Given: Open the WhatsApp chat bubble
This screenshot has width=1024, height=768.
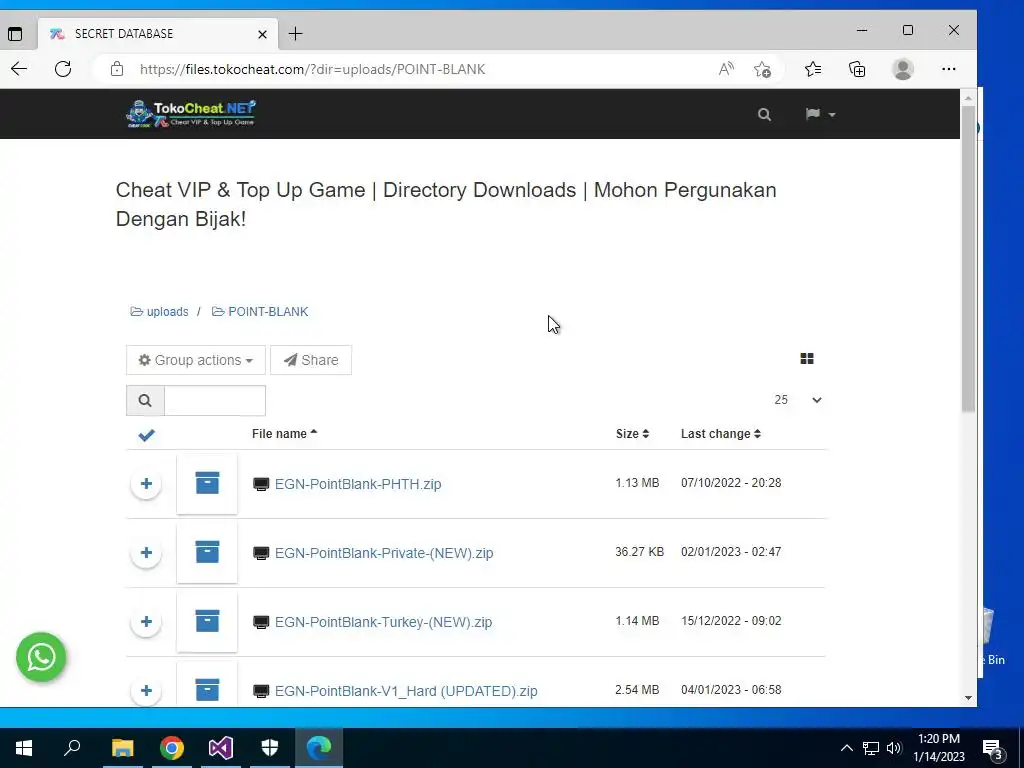Looking at the screenshot, I should click(x=41, y=657).
